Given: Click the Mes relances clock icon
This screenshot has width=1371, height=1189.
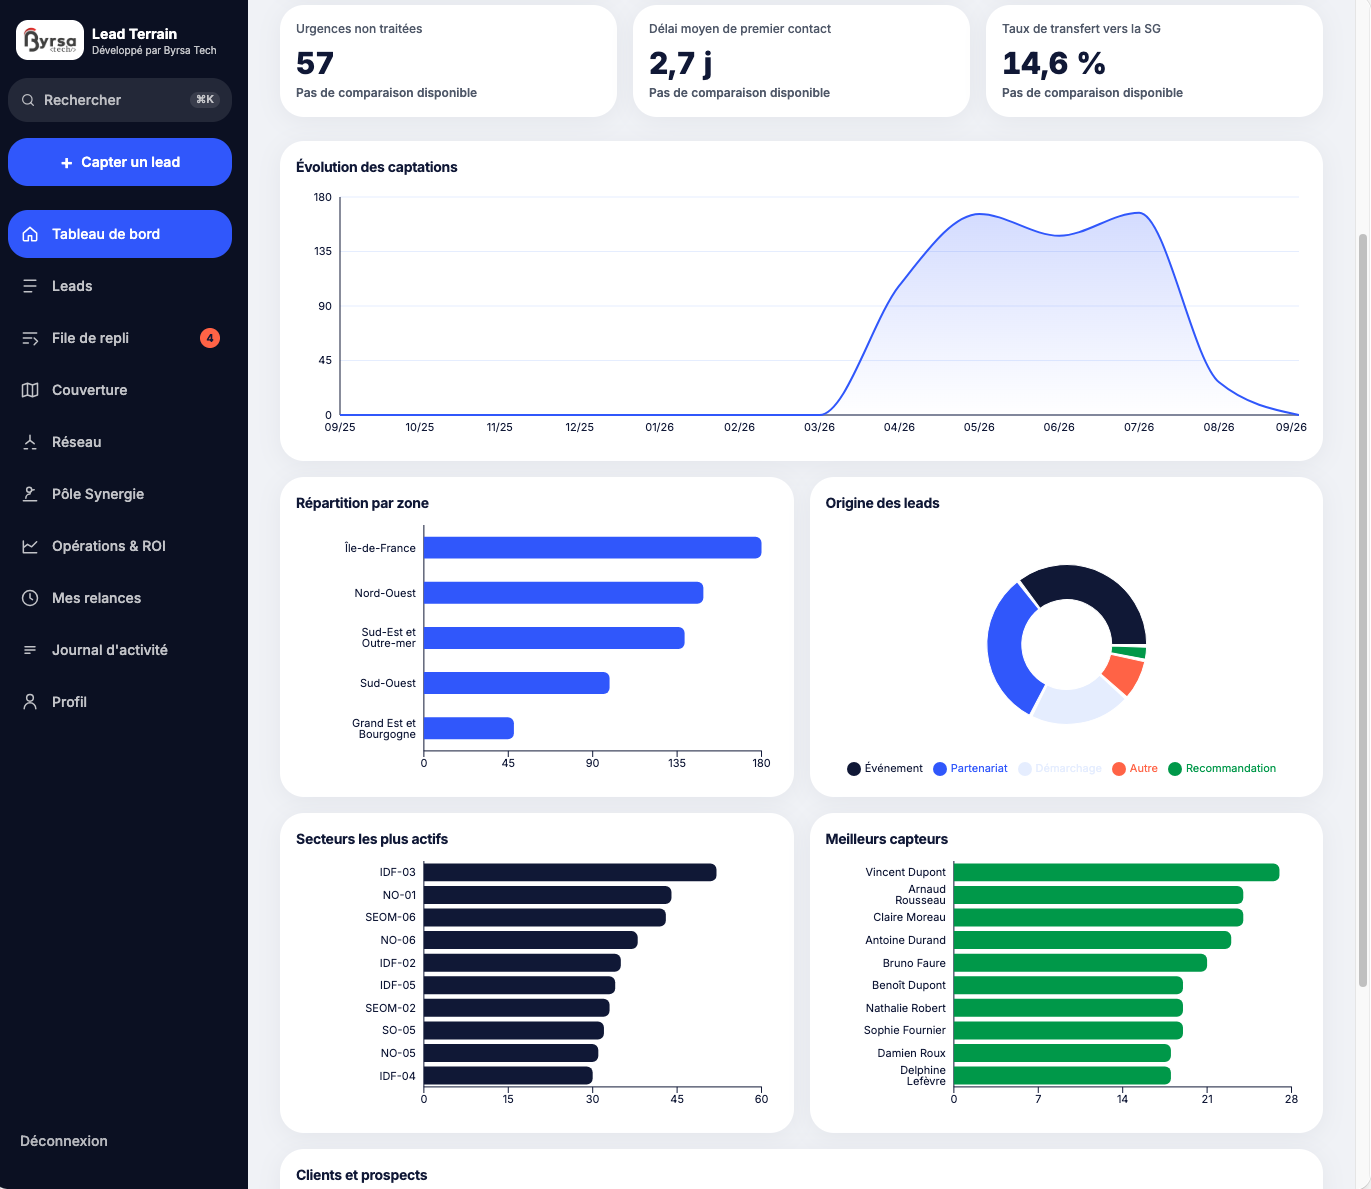Looking at the screenshot, I should (30, 598).
